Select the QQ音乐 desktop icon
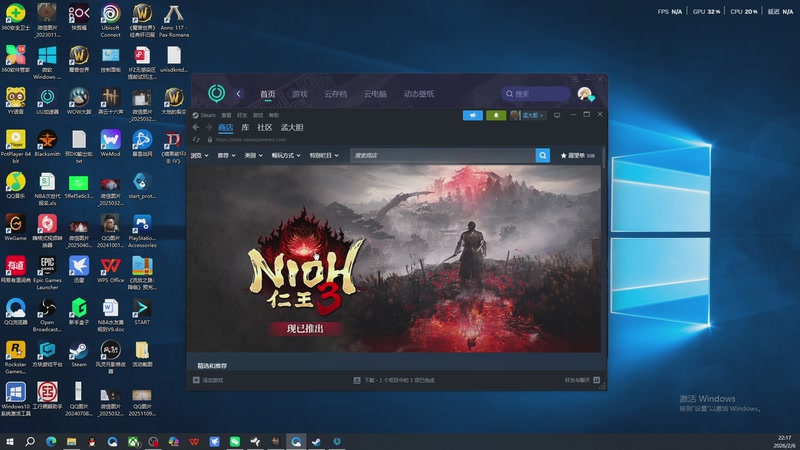 15,185
